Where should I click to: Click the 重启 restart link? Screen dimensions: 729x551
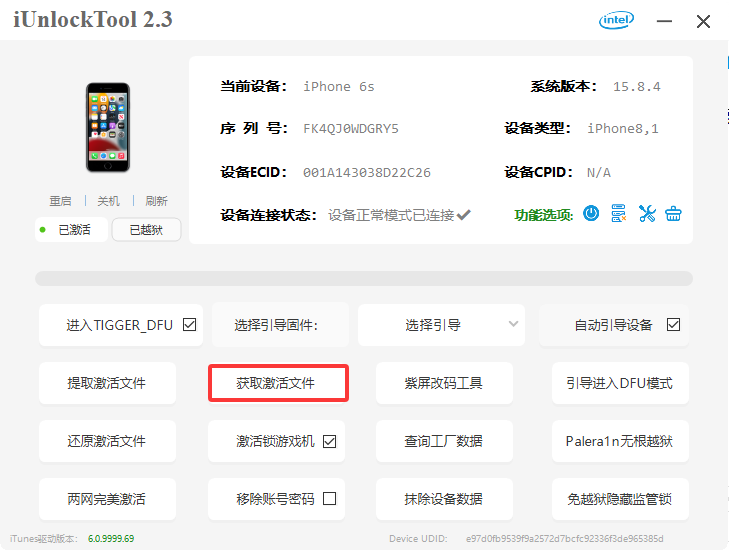point(60,201)
